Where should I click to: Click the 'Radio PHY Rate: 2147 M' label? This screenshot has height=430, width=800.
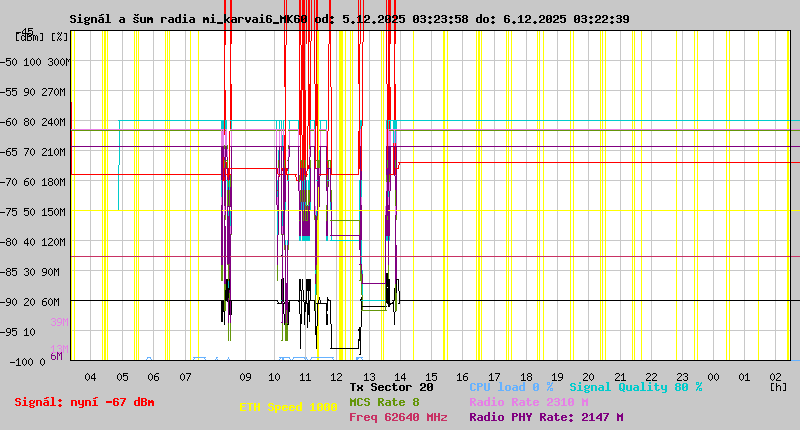546,417
